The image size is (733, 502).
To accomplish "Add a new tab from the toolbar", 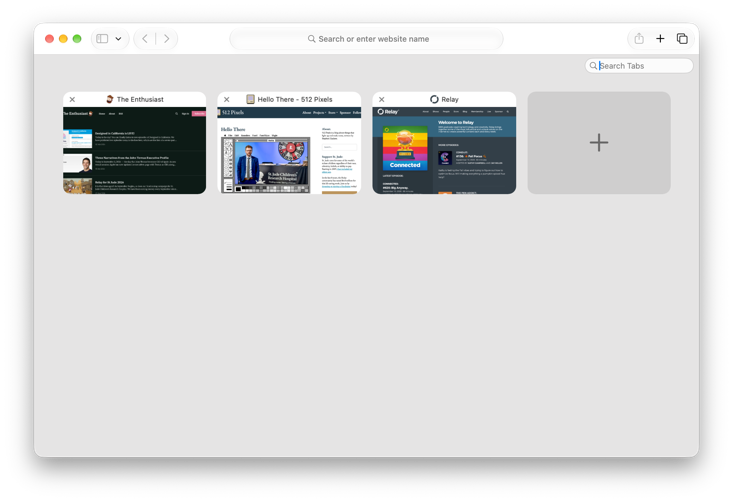I will pyautogui.click(x=660, y=39).
